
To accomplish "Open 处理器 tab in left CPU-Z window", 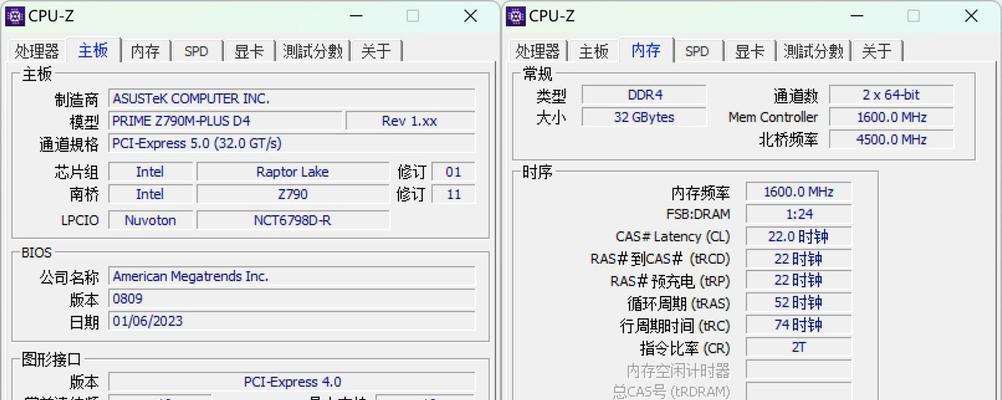I will (37, 51).
